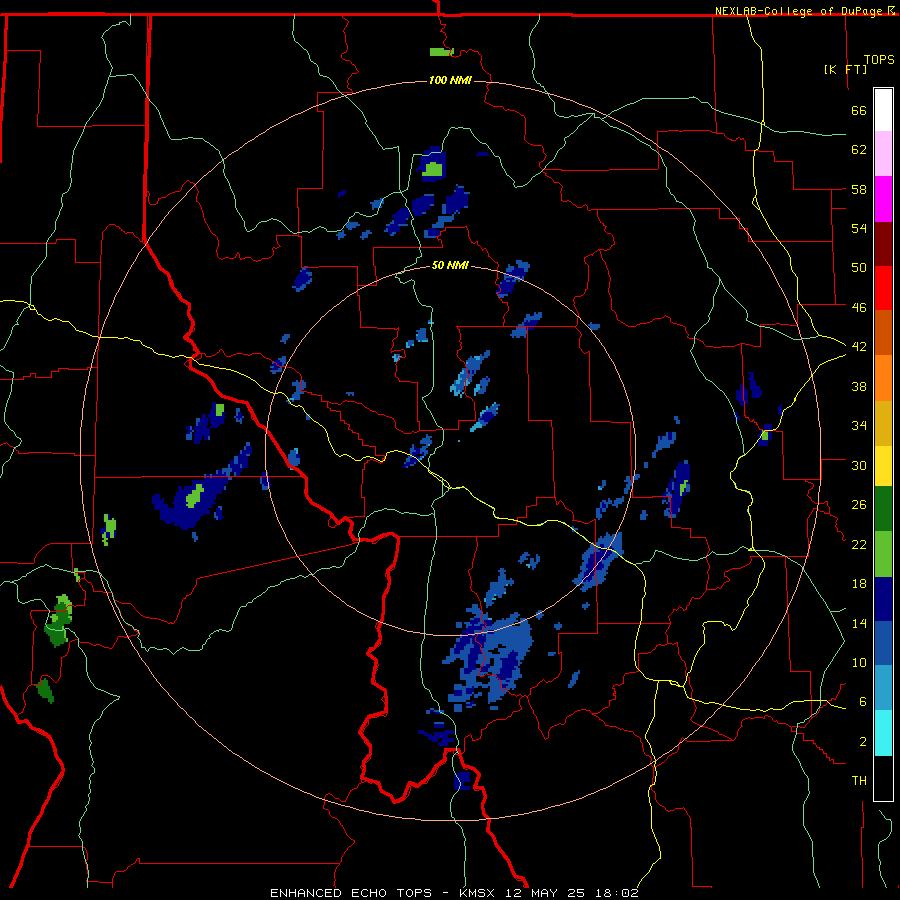Click the legend value "34"

[x=859, y=426]
